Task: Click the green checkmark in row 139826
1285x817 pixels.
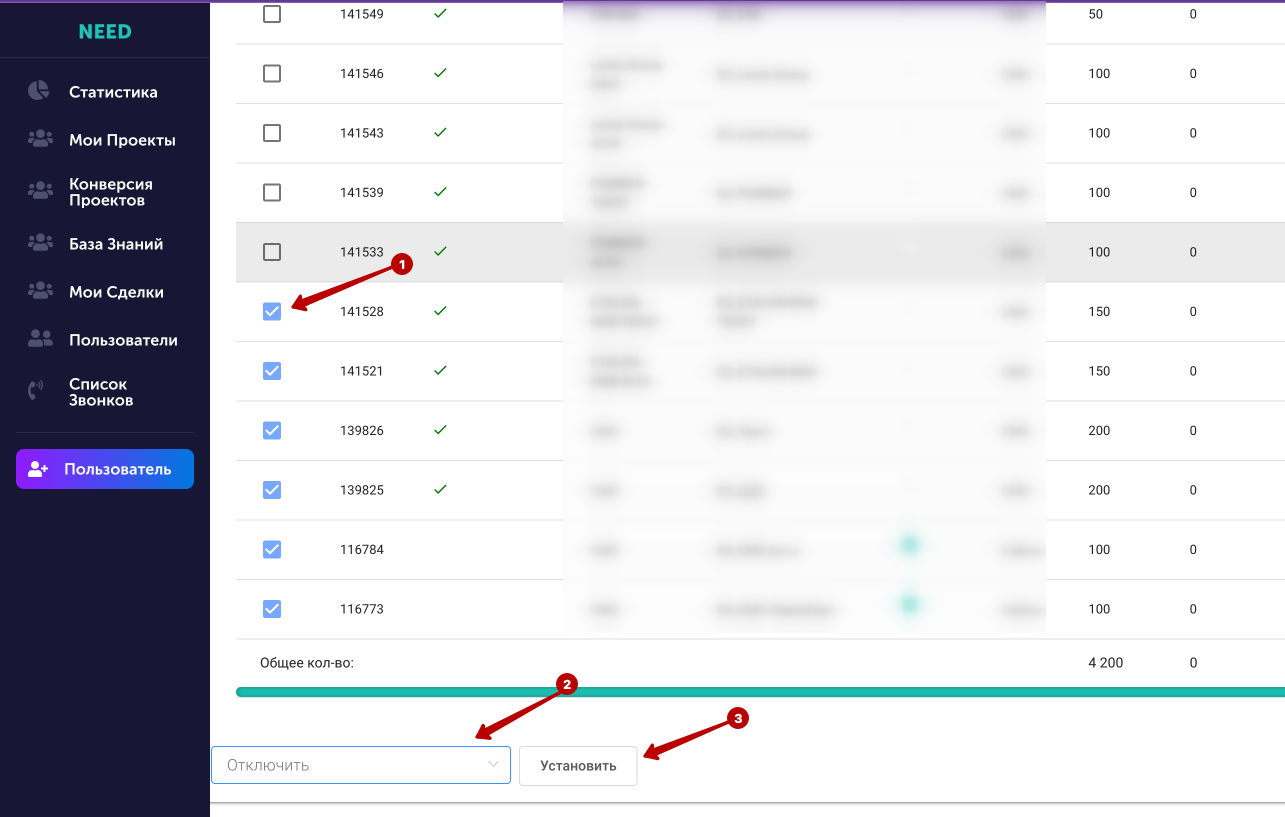Action: click(x=440, y=429)
